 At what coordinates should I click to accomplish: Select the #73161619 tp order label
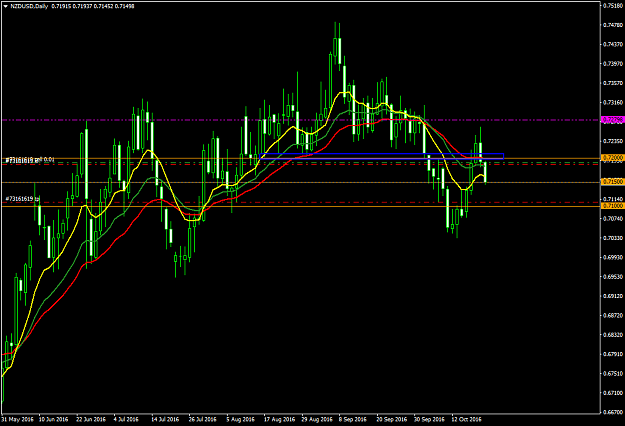click(x=22, y=199)
